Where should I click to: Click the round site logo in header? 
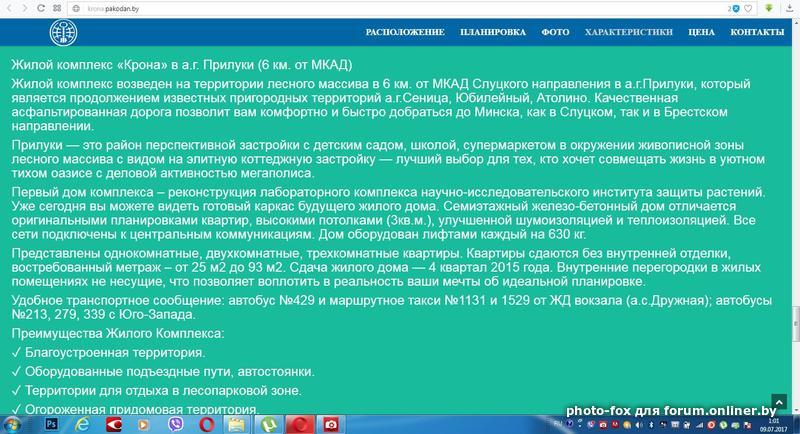pyautogui.click(x=63, y=33)
